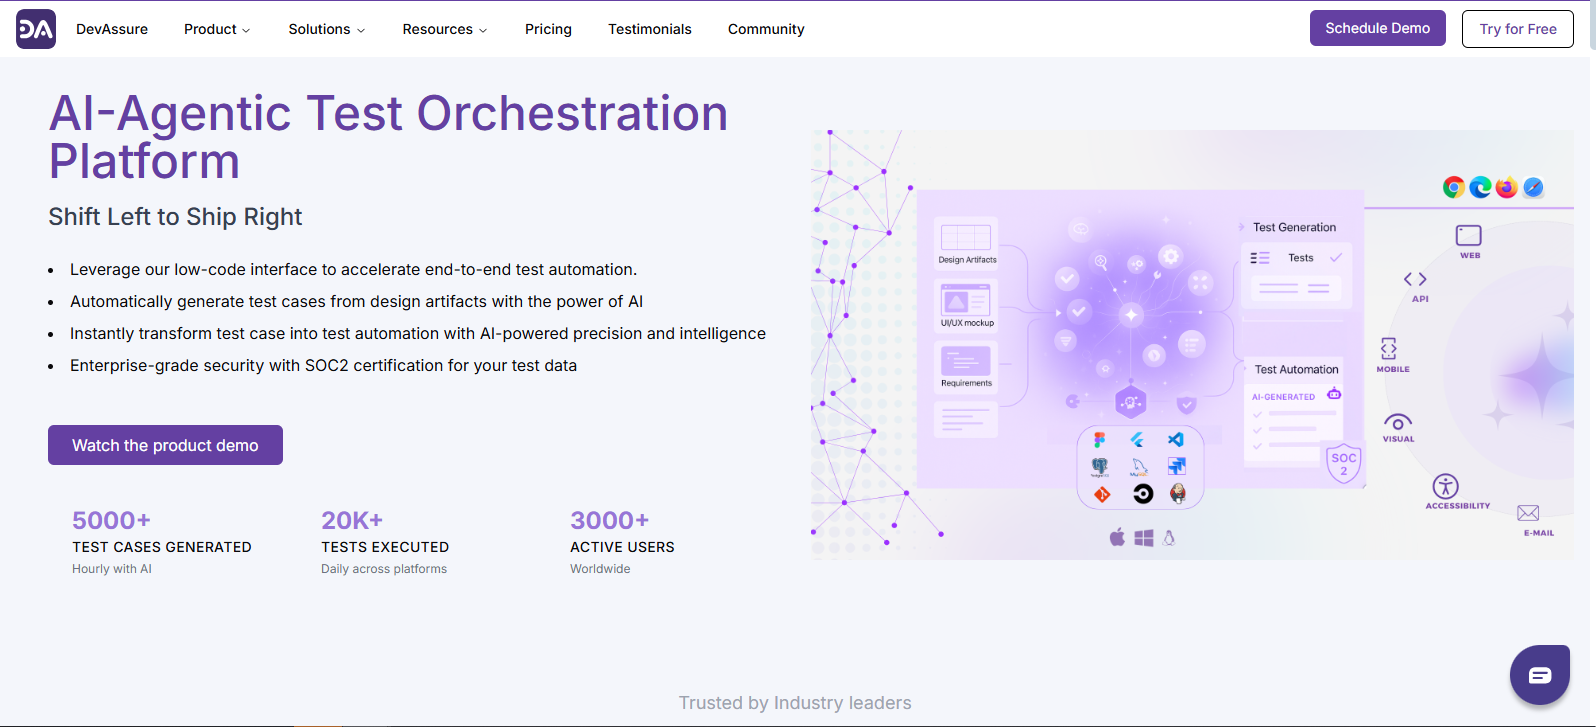
Task: Click the Linux penguin icon
Action: (x=1169, y=538)
